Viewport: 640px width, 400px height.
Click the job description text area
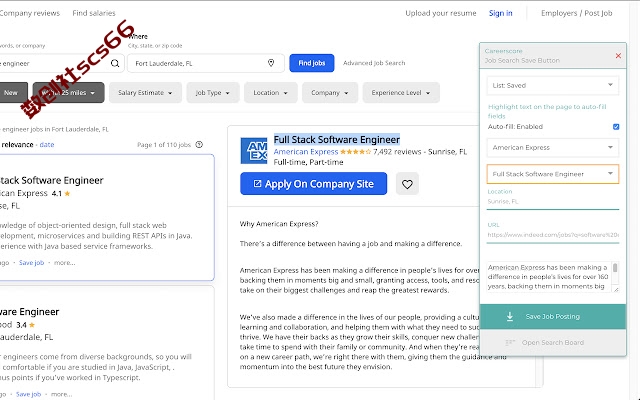tap(549, 277)
